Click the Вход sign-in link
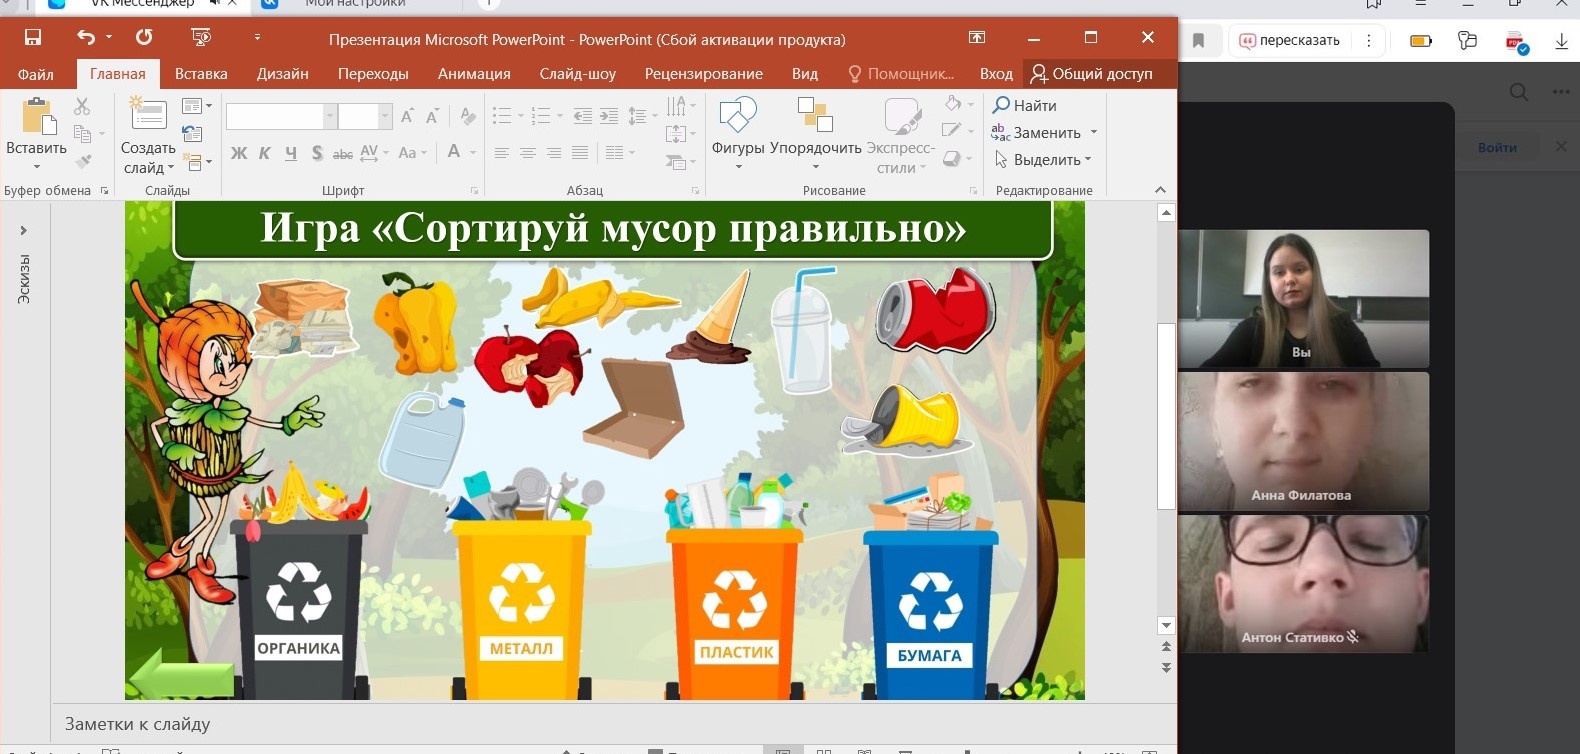This screenshot has height=754, width=1580. point(996,73)
